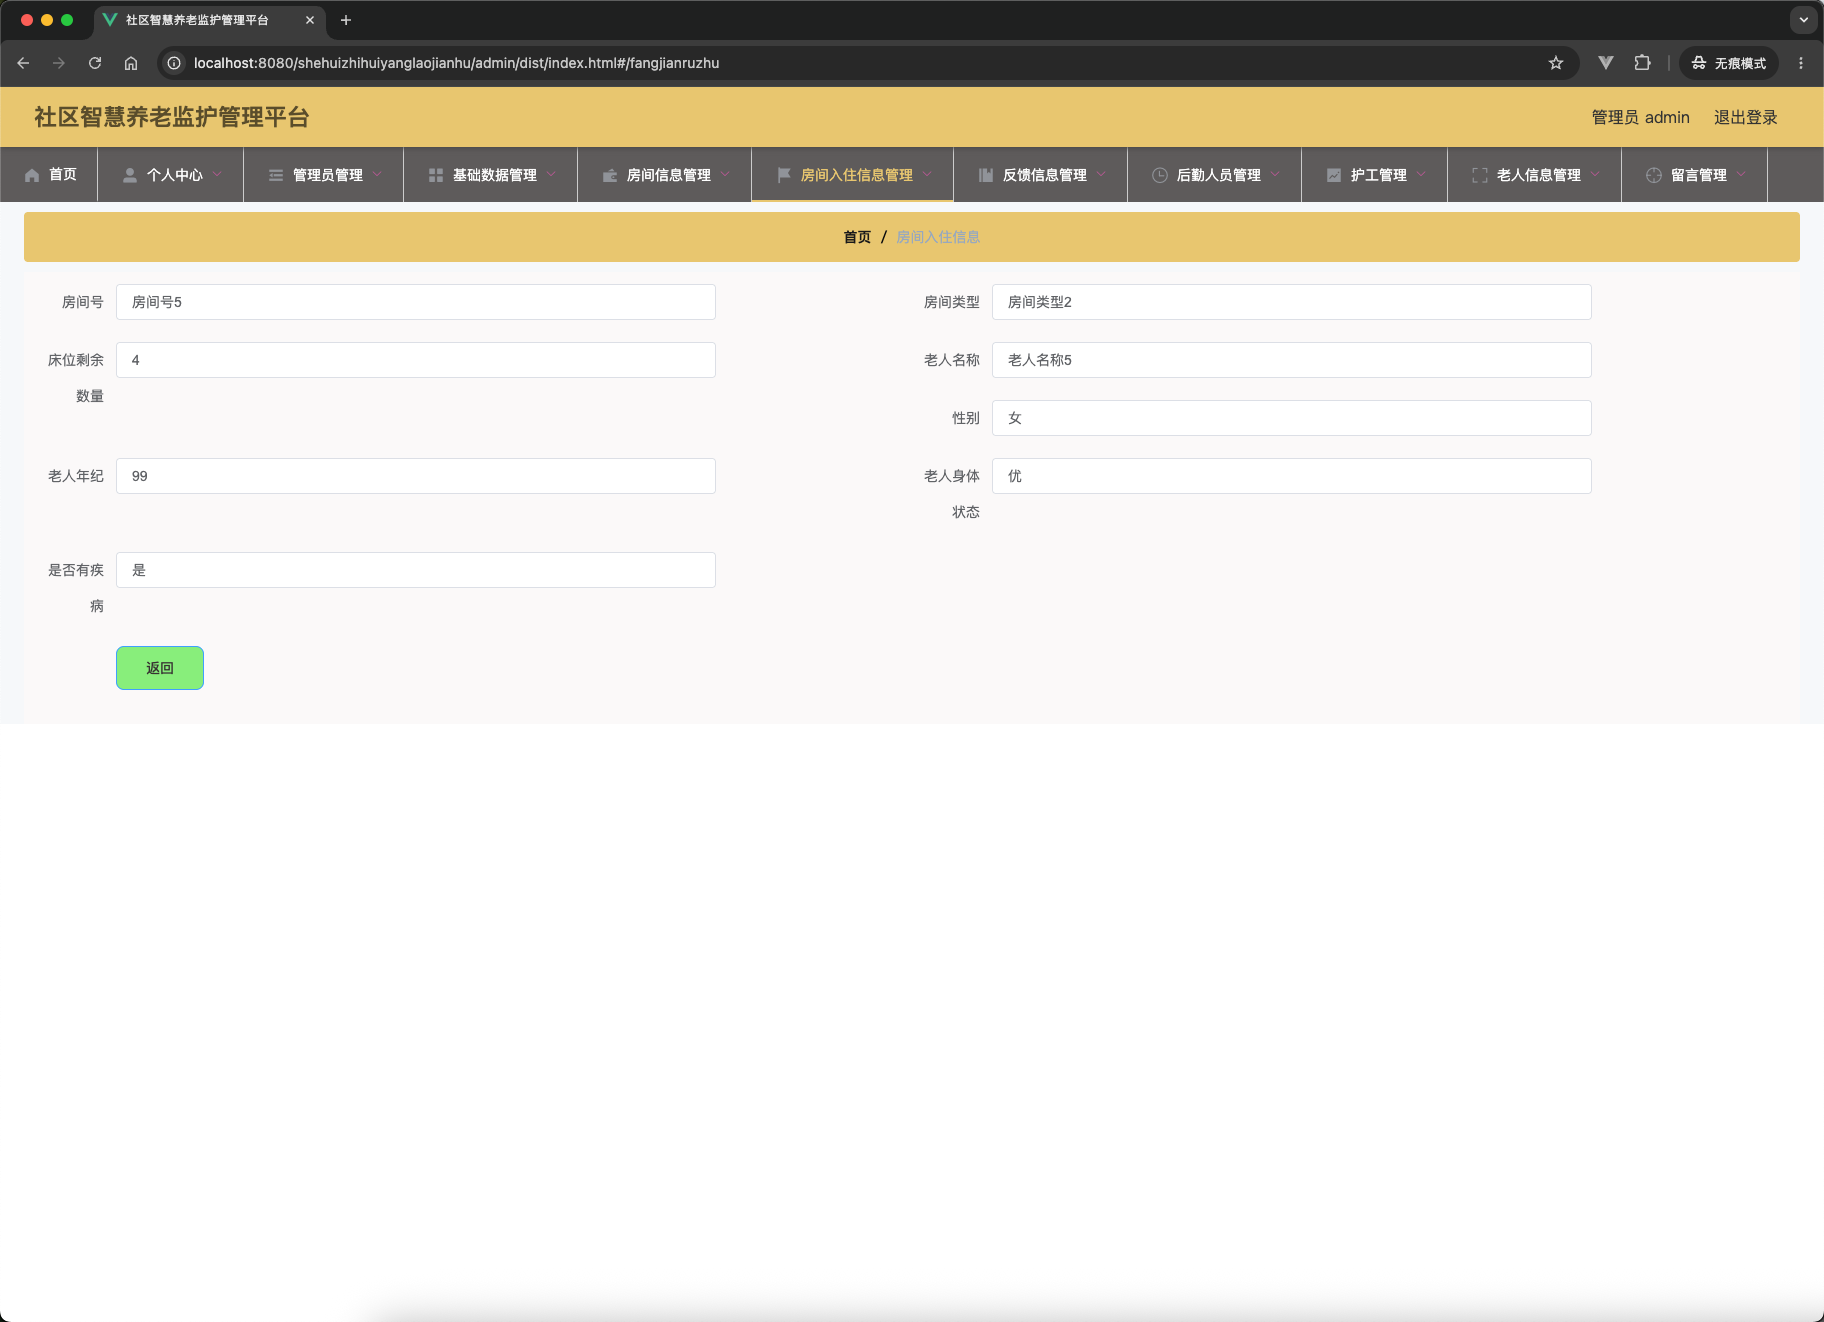
Task: Expand the 护工管理 menu chevron
Action: 1421,174
